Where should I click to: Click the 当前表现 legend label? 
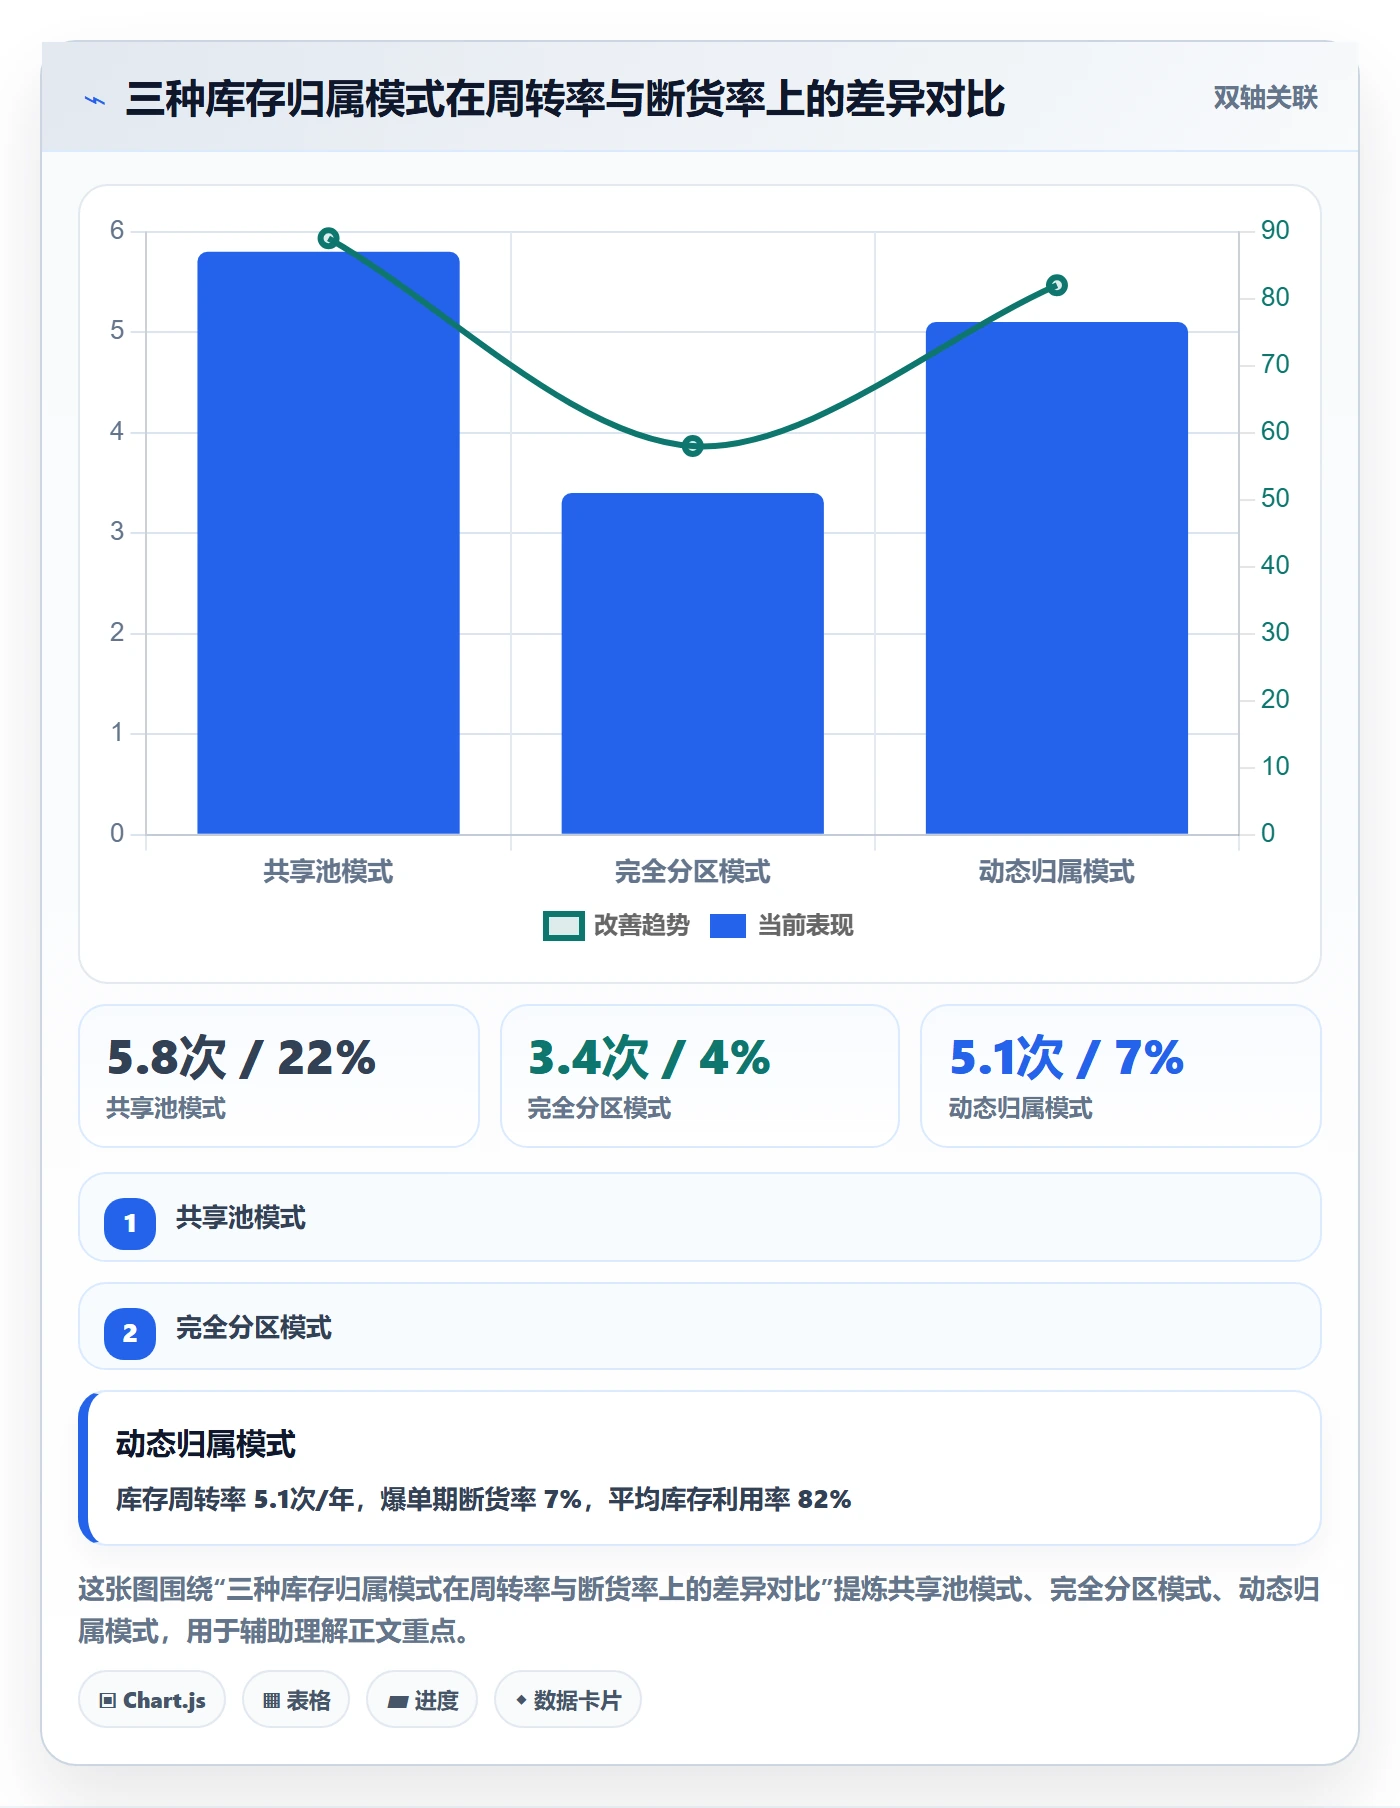tap(806, 926)
